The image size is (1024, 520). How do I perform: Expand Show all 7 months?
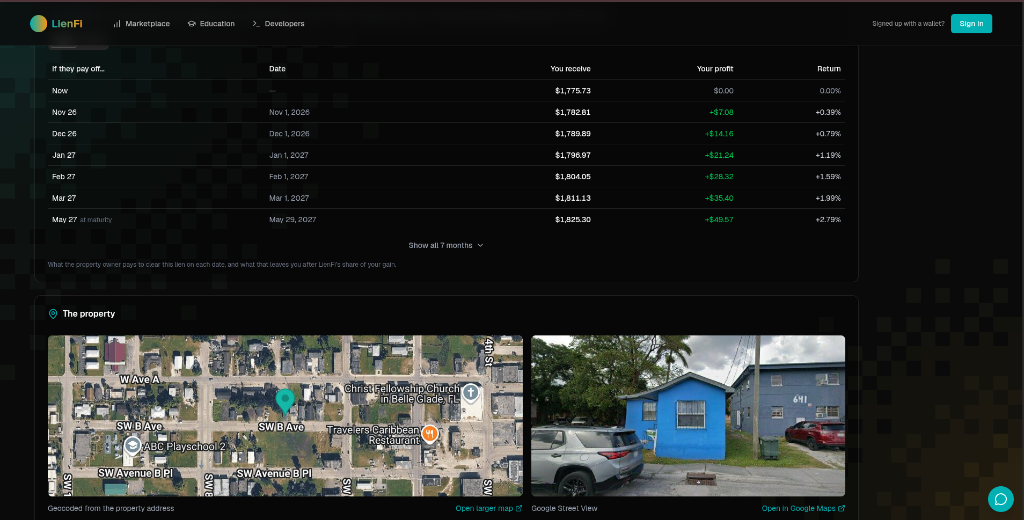(x=445, y=246)
